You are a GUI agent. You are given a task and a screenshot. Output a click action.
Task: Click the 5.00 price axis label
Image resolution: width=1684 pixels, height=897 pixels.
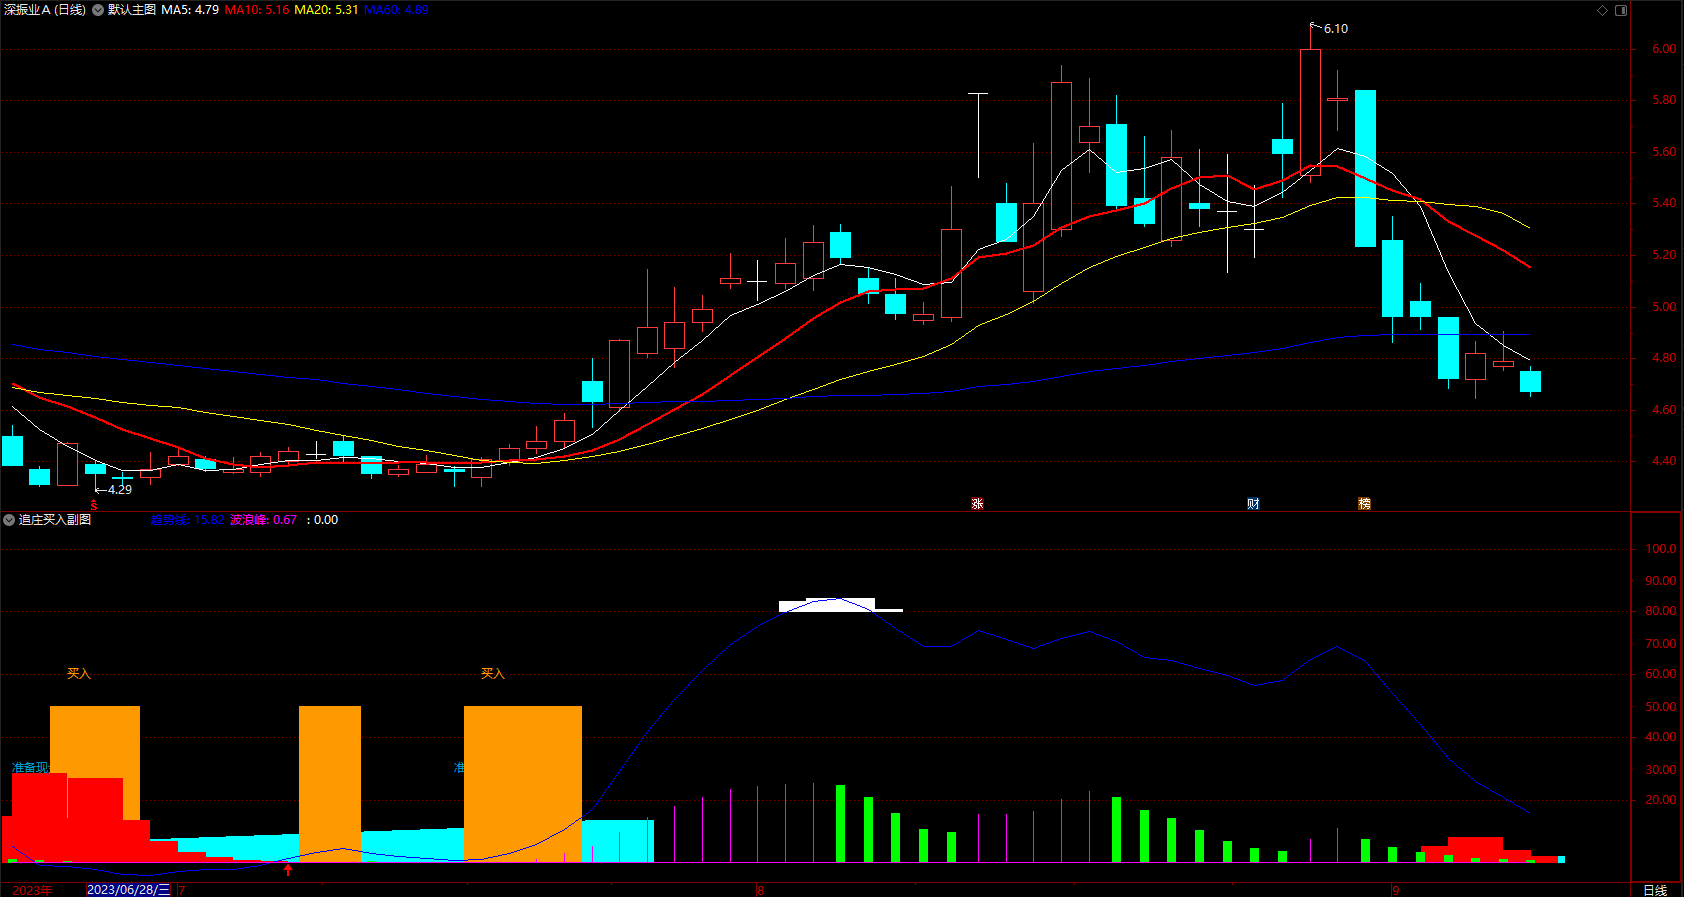click(x=1664, y=307)
